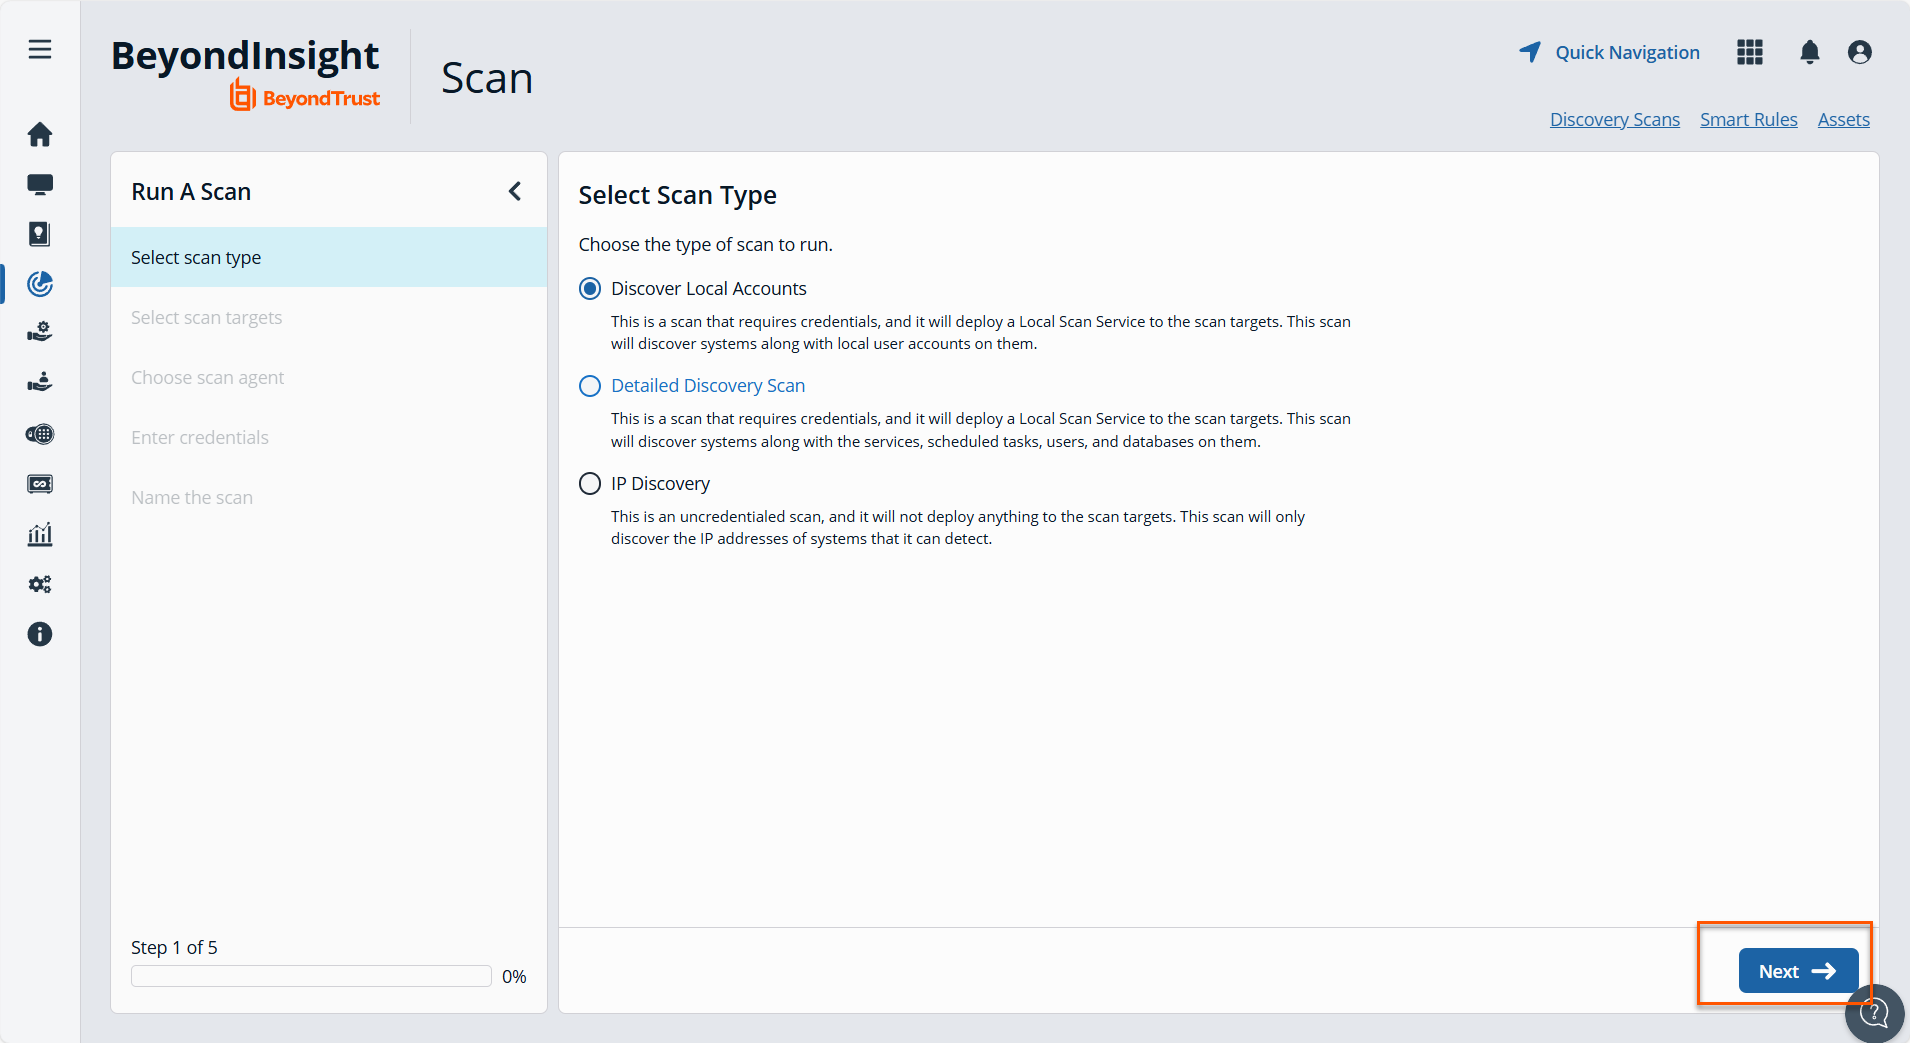The height and width of the screenshot is (1043, 1910).
Task: Go to the Home dashboard icon
Action: [40, 134]
